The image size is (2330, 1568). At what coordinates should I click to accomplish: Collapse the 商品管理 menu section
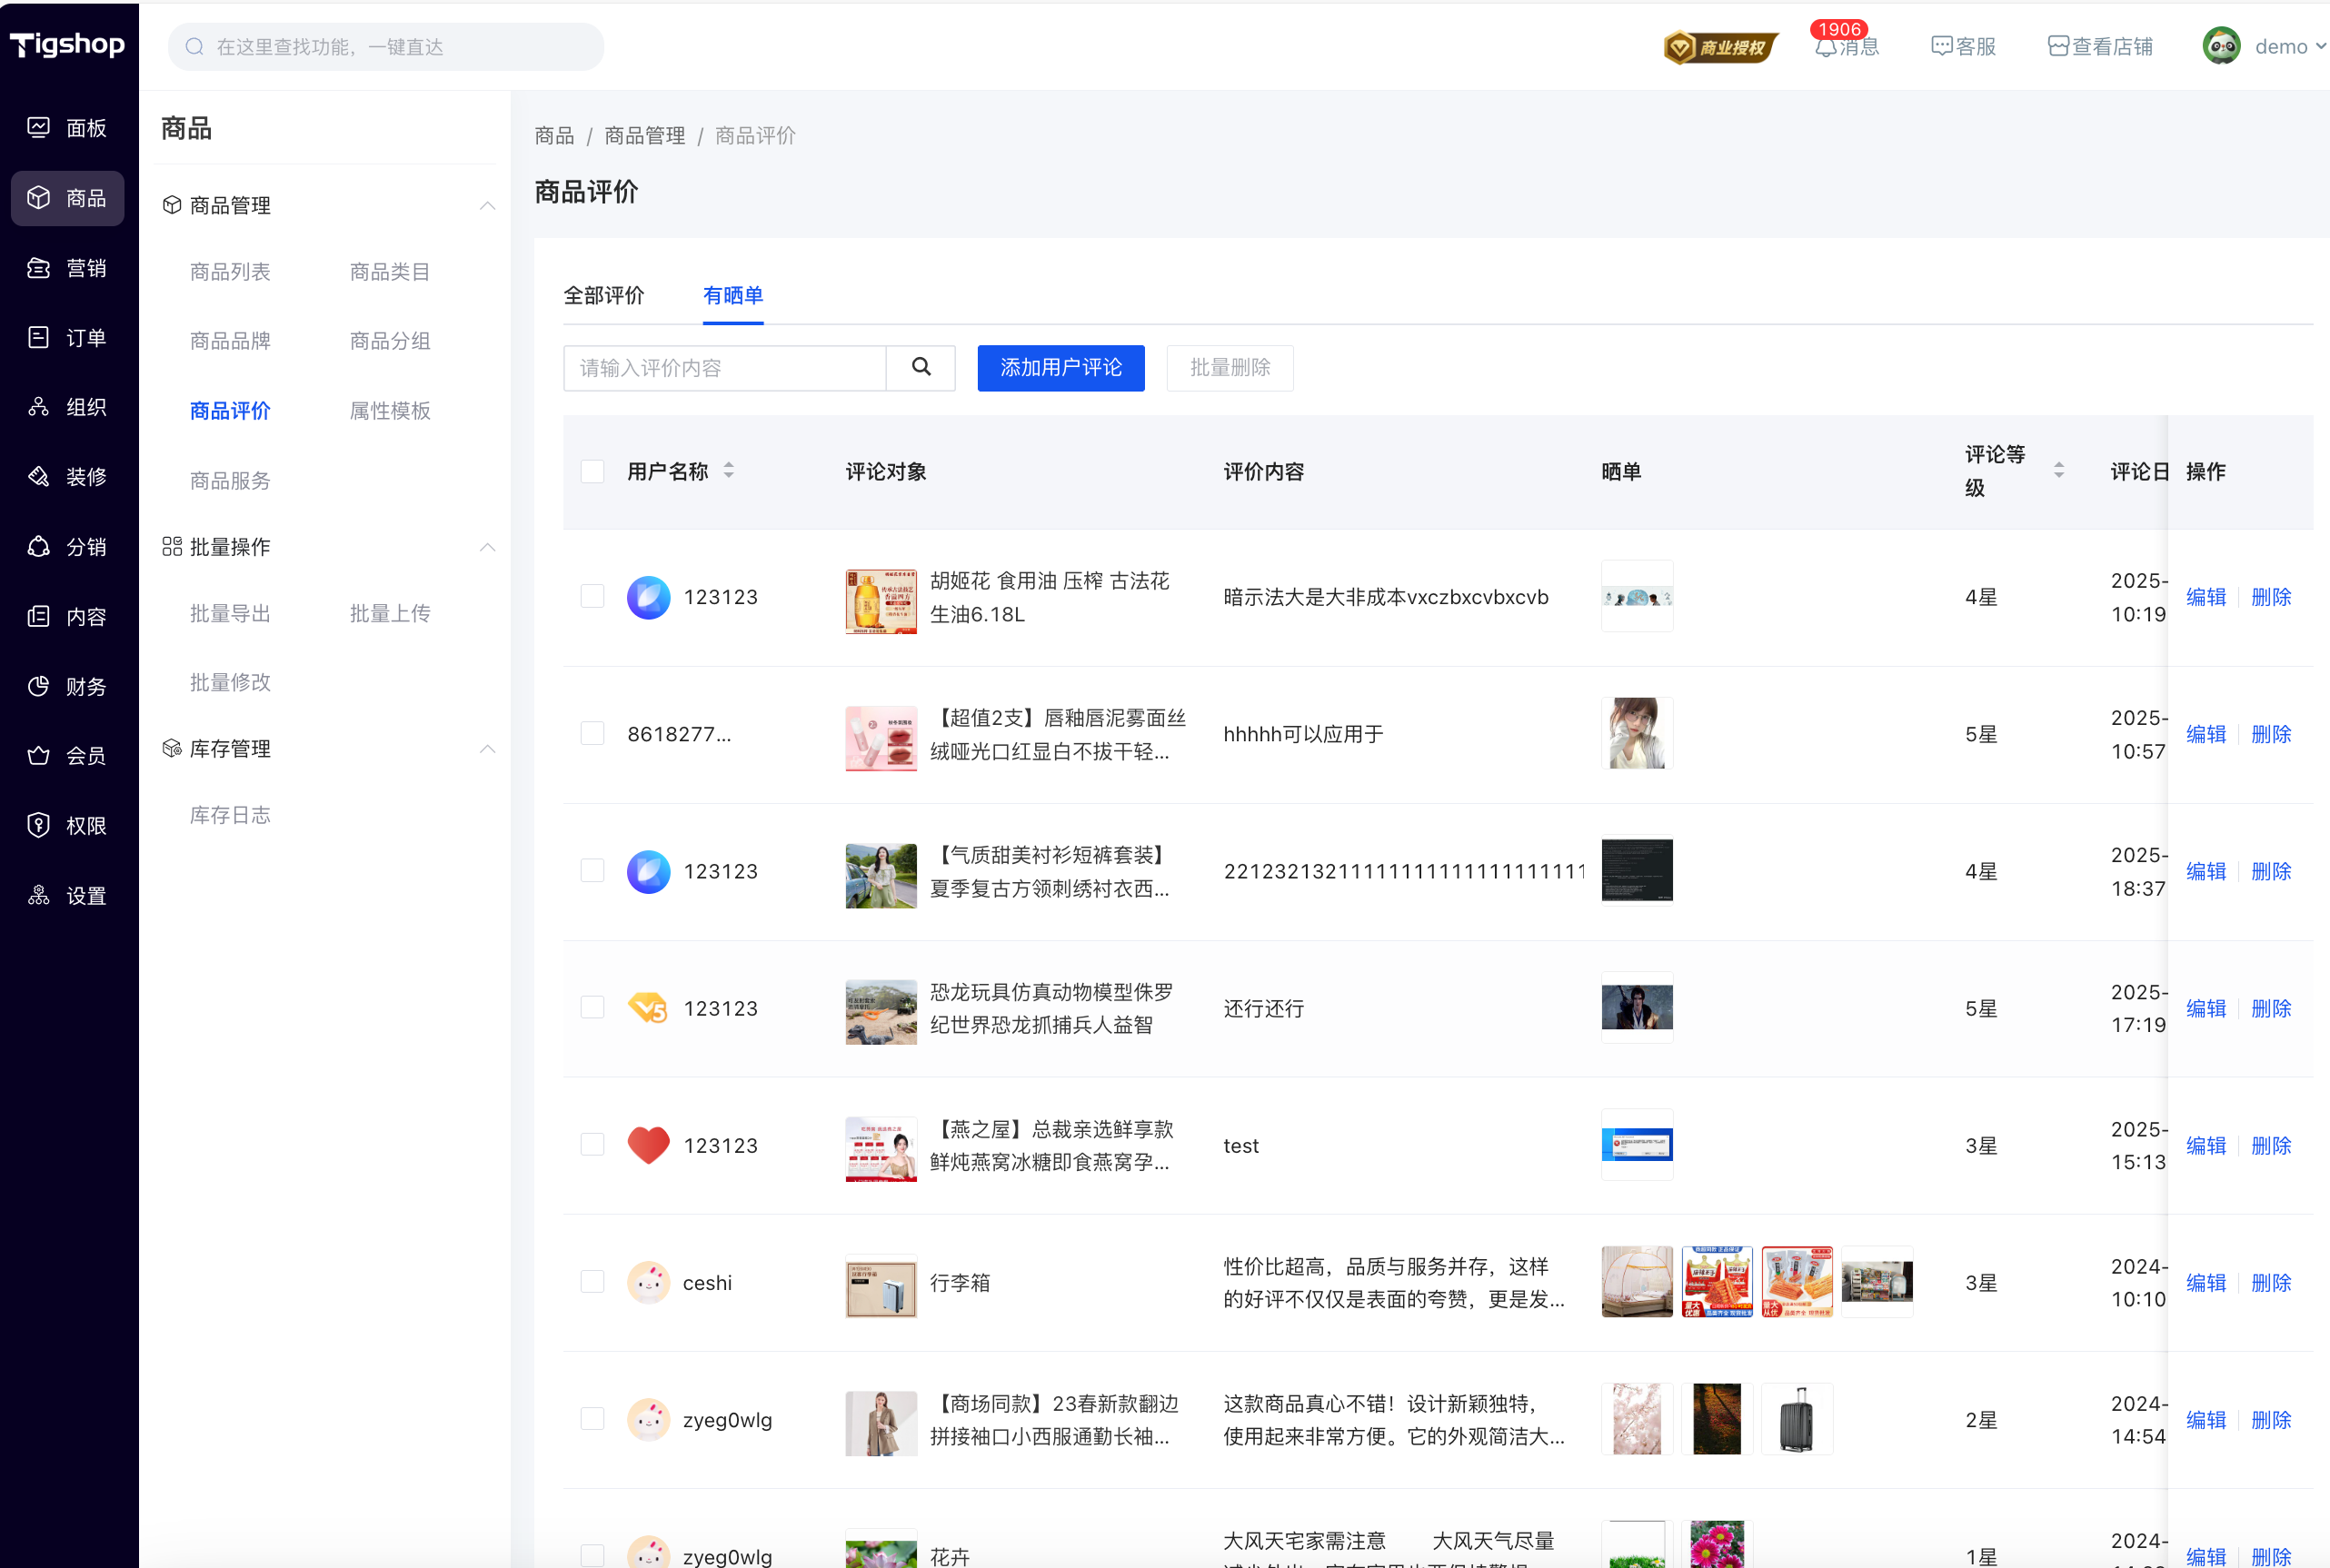tap(487, 206)
